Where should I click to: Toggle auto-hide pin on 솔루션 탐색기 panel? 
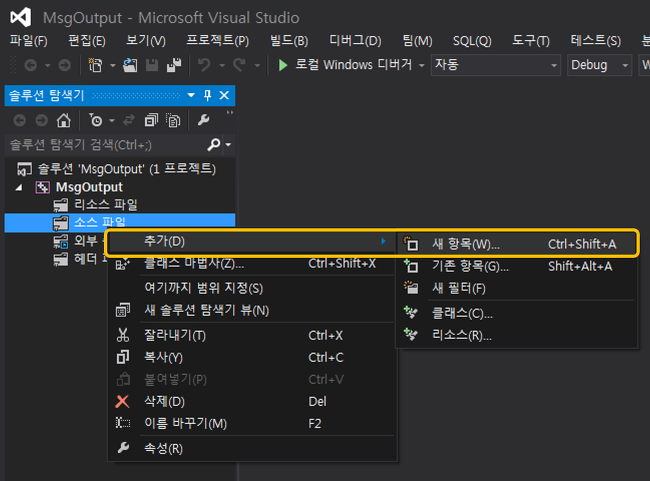coord(208,95)
